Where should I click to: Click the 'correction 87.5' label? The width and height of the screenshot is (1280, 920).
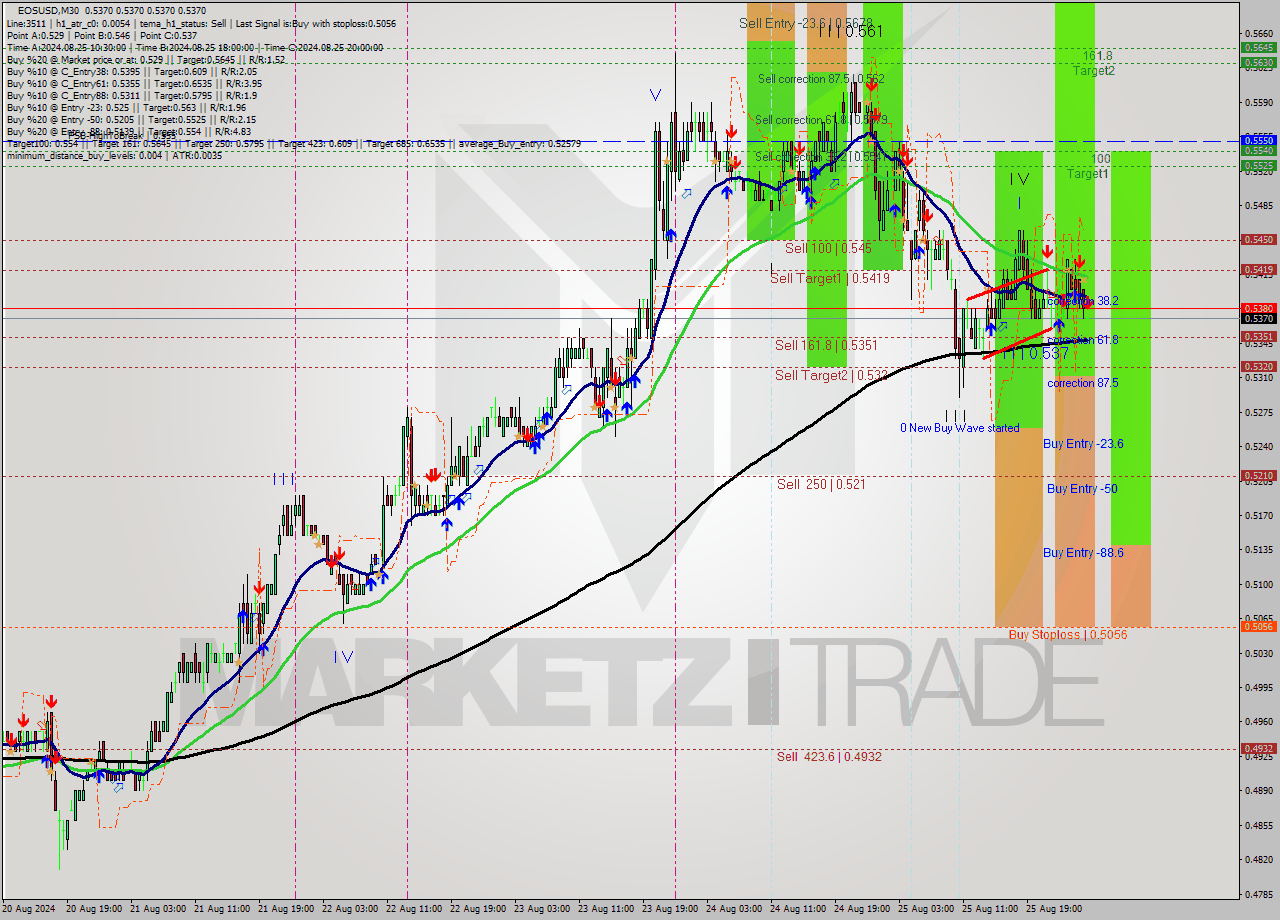1083,383
